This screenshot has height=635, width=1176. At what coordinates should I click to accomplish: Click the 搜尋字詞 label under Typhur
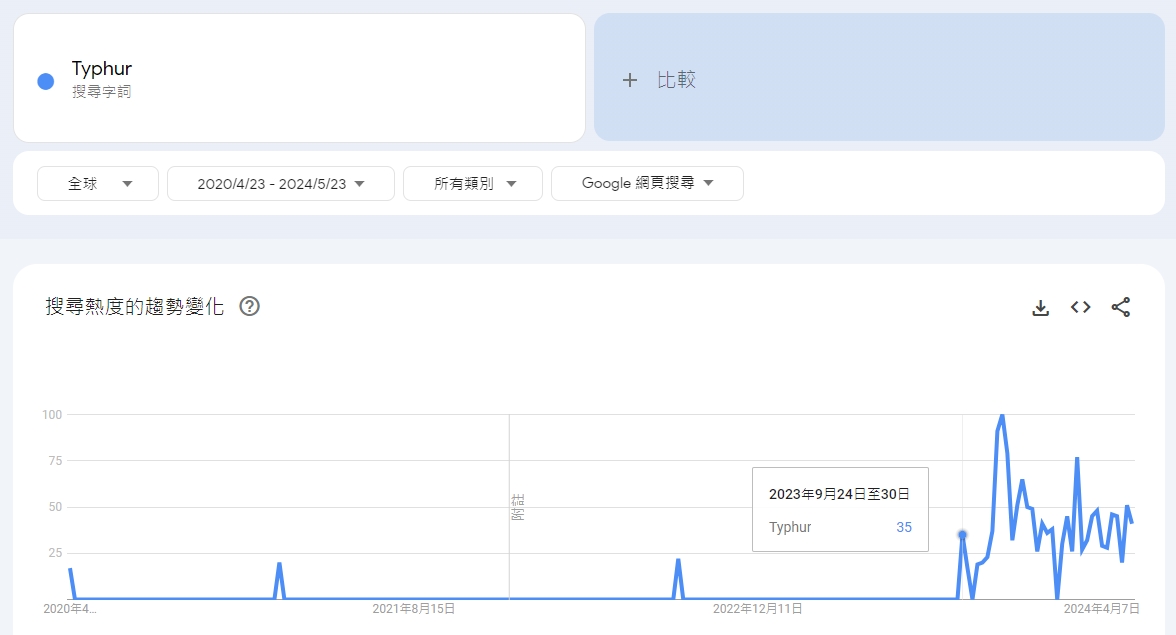[101, 91]
